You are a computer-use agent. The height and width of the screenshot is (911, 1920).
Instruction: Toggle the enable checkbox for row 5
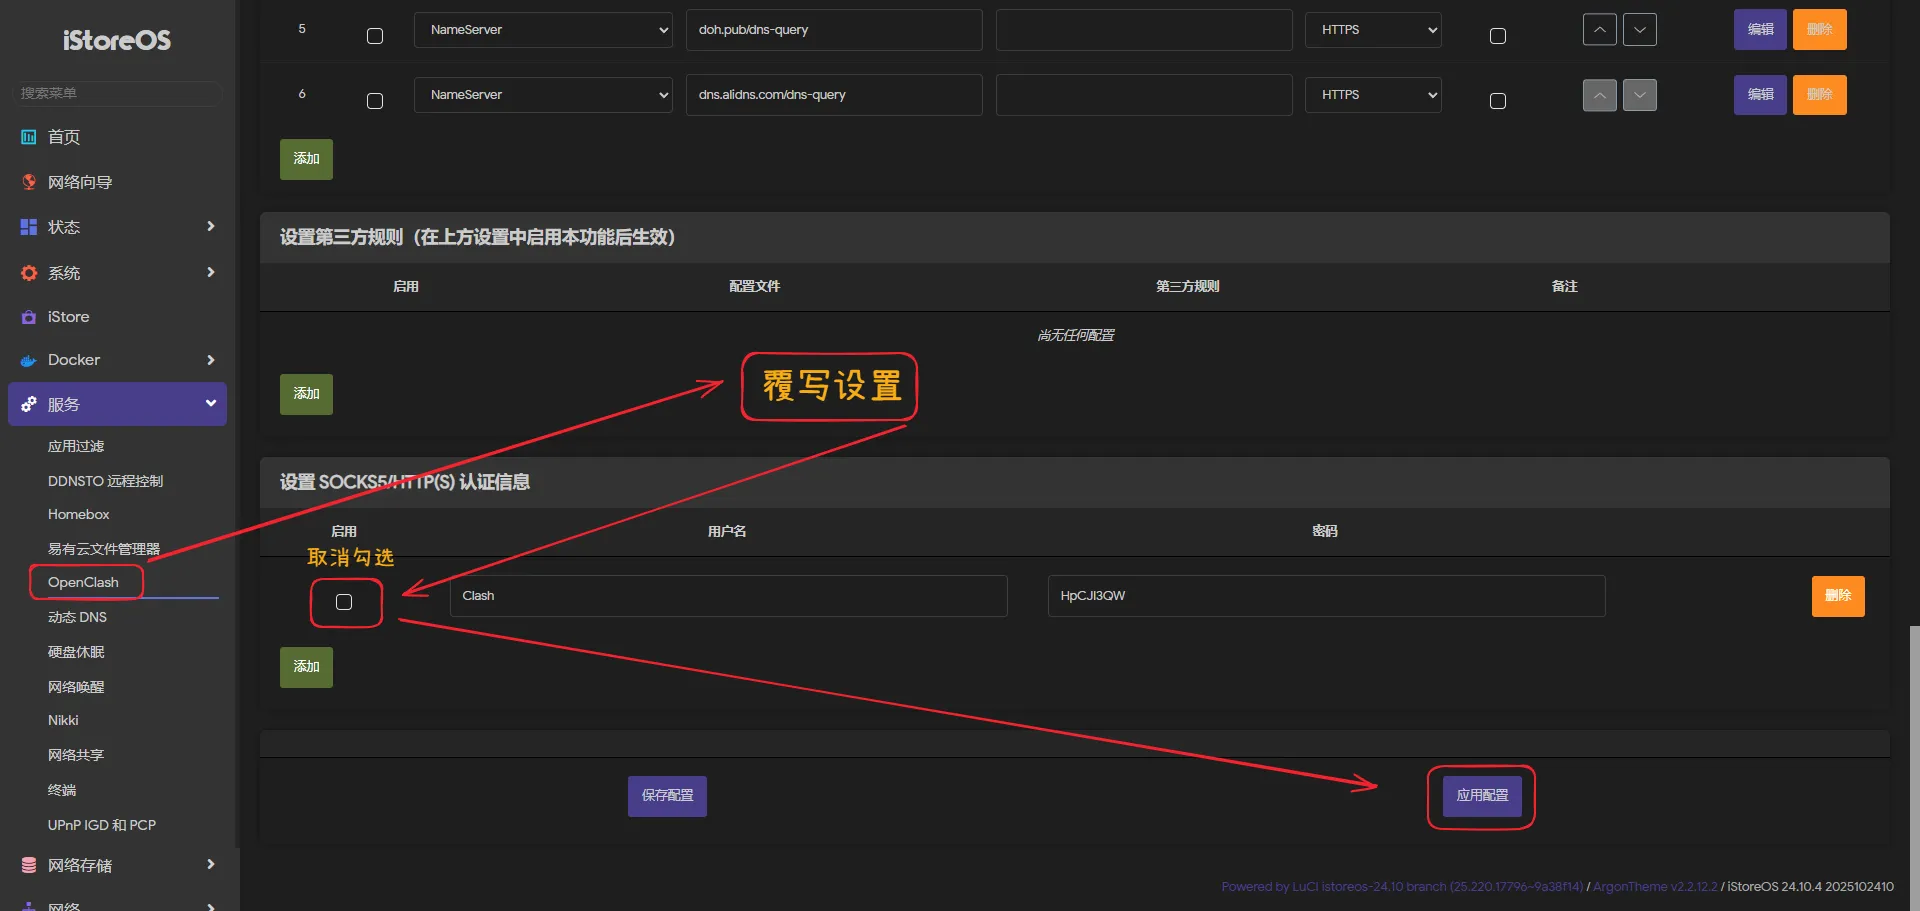coord(375,36)
